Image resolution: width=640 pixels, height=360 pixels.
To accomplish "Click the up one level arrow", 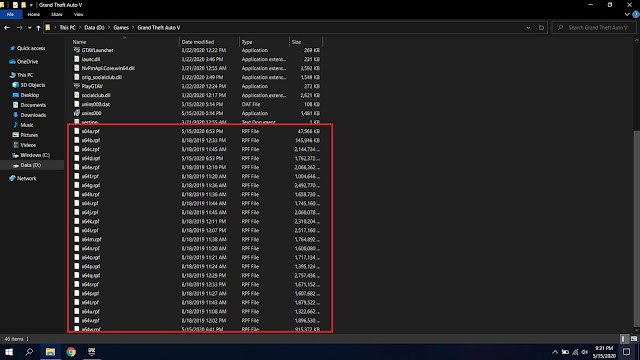I will tap(38, 28).
